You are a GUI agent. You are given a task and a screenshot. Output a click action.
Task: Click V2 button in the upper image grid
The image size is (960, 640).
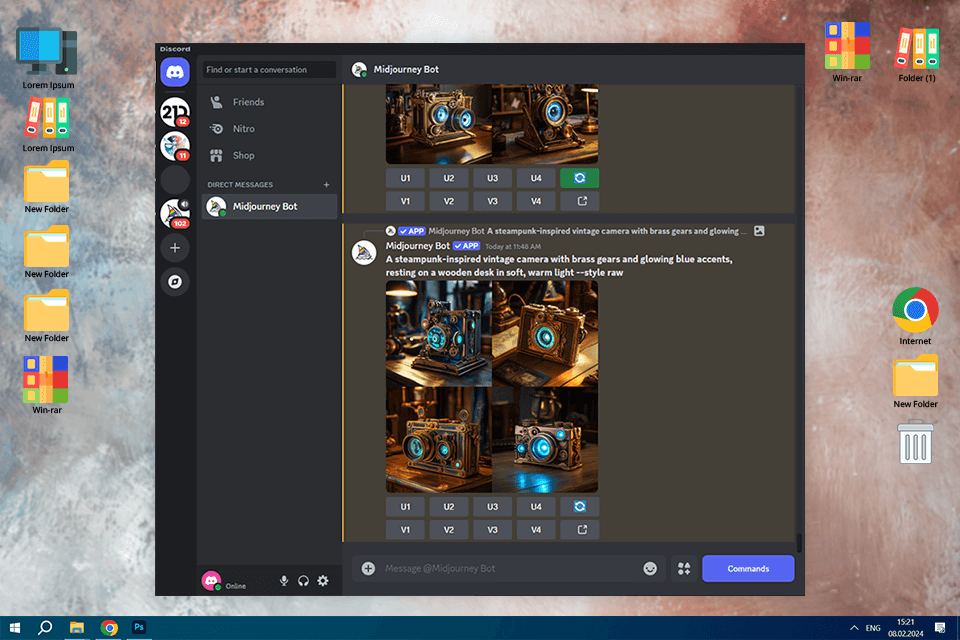(x=449, y=201)
